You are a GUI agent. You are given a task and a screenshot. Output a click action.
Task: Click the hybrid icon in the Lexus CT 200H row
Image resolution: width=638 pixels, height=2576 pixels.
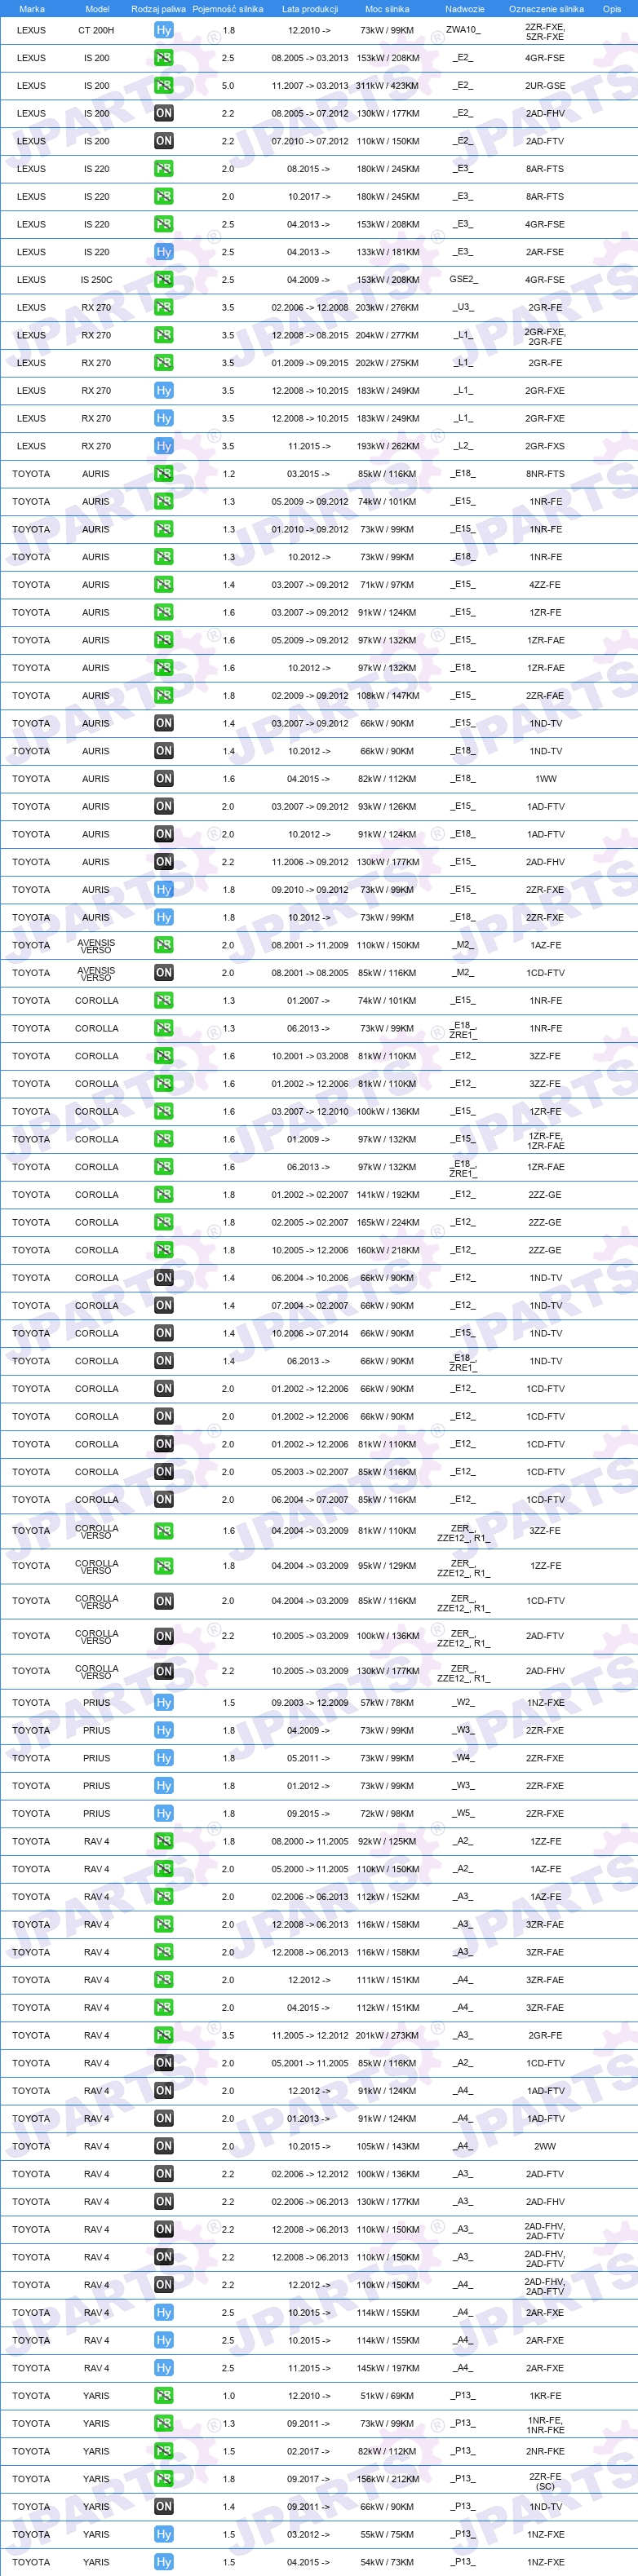pyautogui.click(x=164, y=30)
